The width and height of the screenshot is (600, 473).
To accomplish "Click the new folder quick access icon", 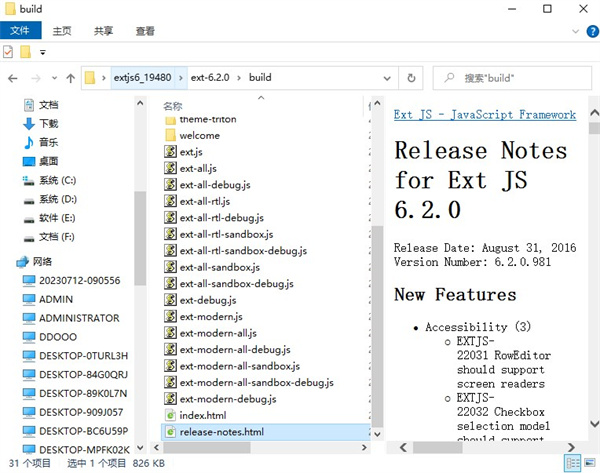I will (25, 52).
